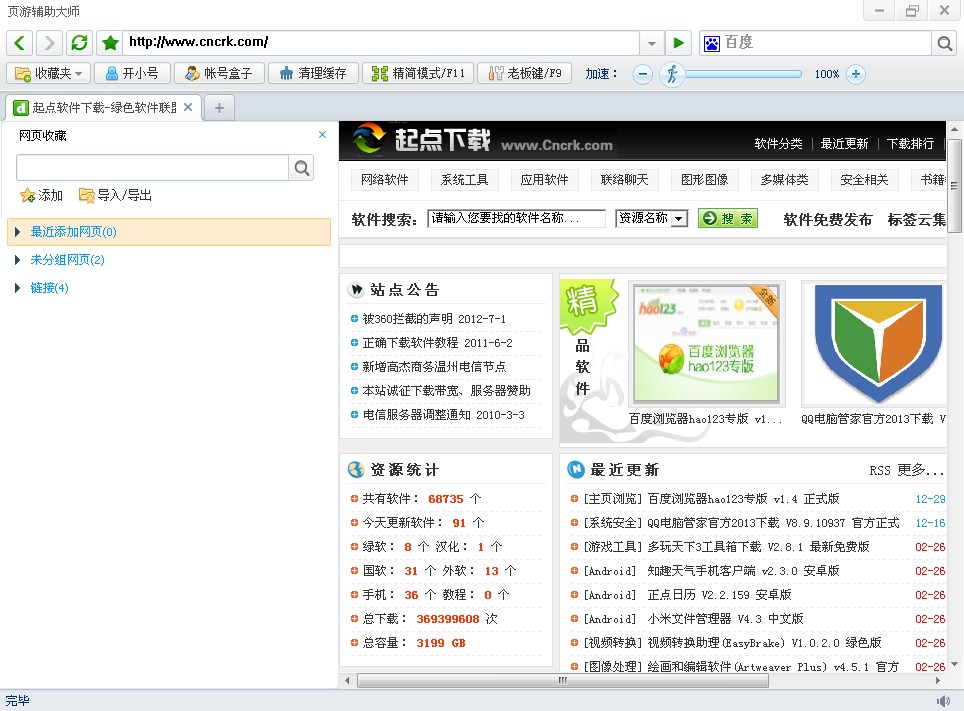Reload the page with refresh icon
The width and height of the screenshot is (964, 711).
coord(79,42)
